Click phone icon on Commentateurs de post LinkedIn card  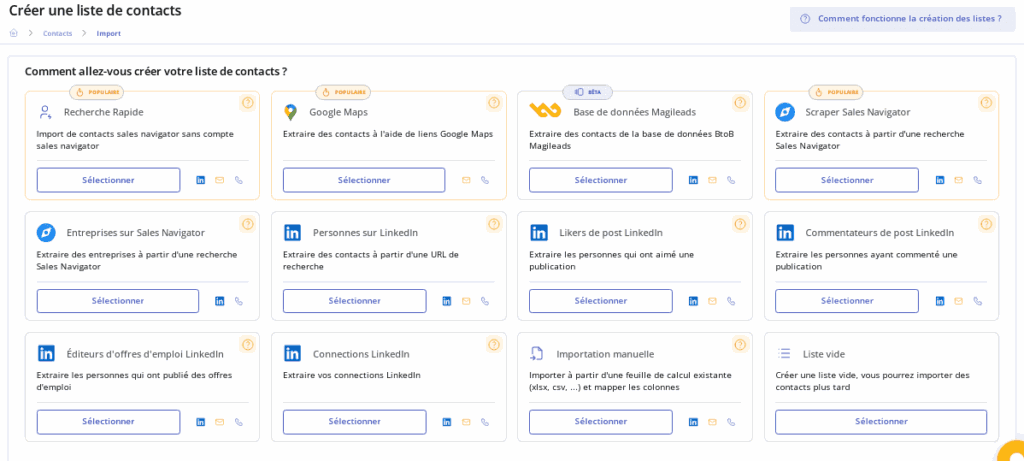(x=977, y=301)
